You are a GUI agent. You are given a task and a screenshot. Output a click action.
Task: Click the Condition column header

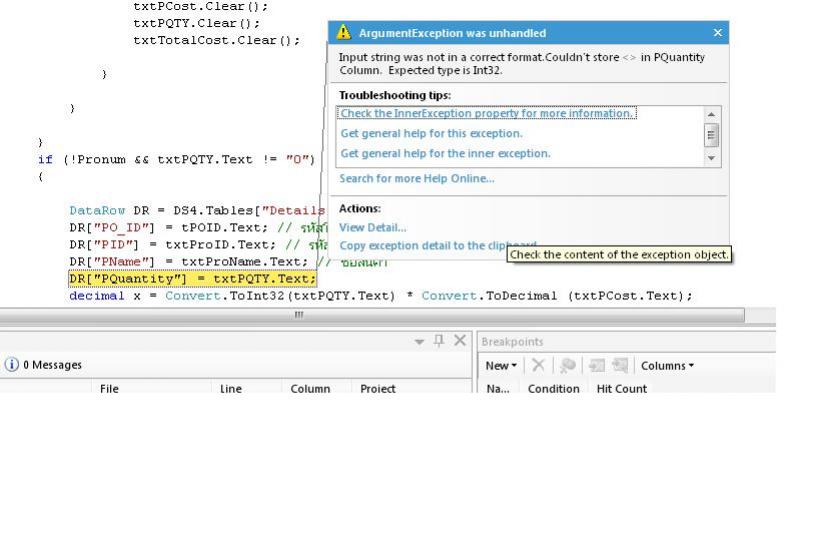(x=554, y=388)
